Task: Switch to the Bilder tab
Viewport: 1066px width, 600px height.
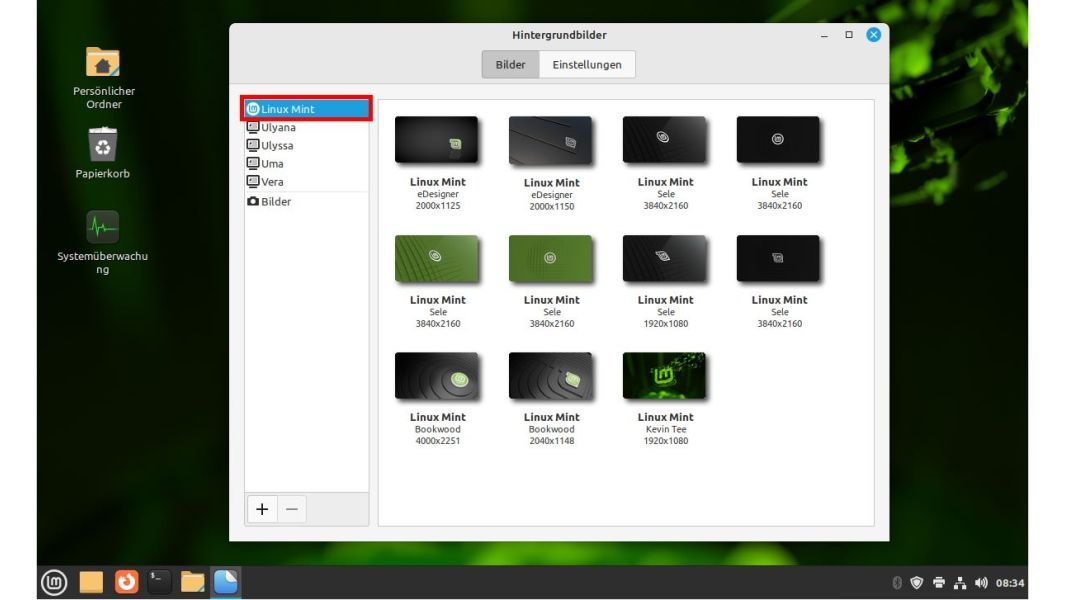Action: pyautogui.click(x=511, y=65)
